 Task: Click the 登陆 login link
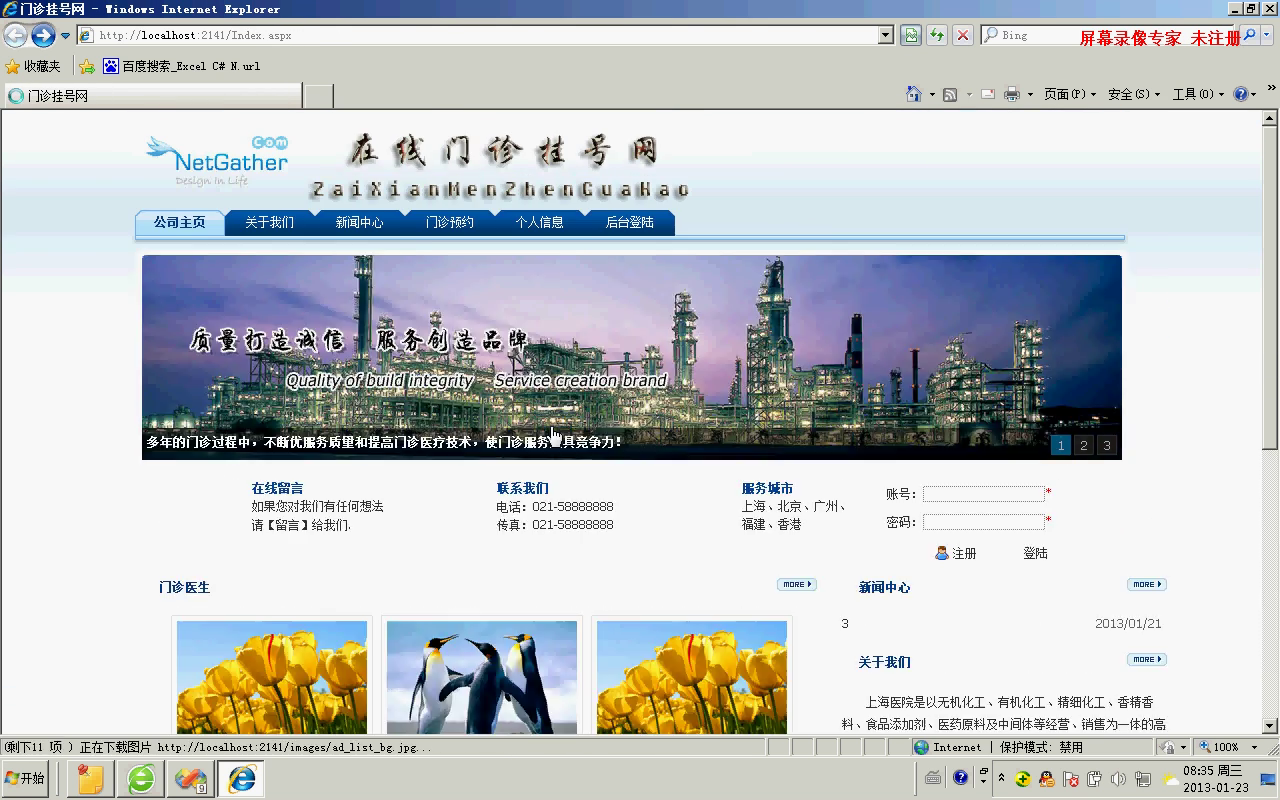1035,553
